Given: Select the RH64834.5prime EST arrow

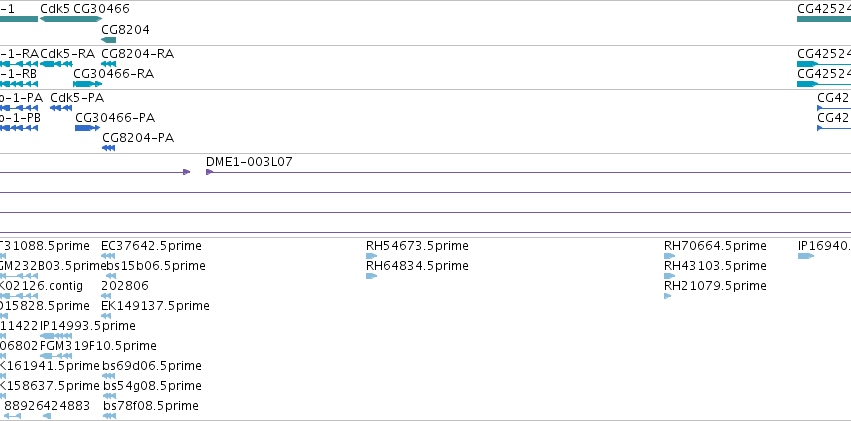Looking at the screenshot, I should tap(371, 276).
